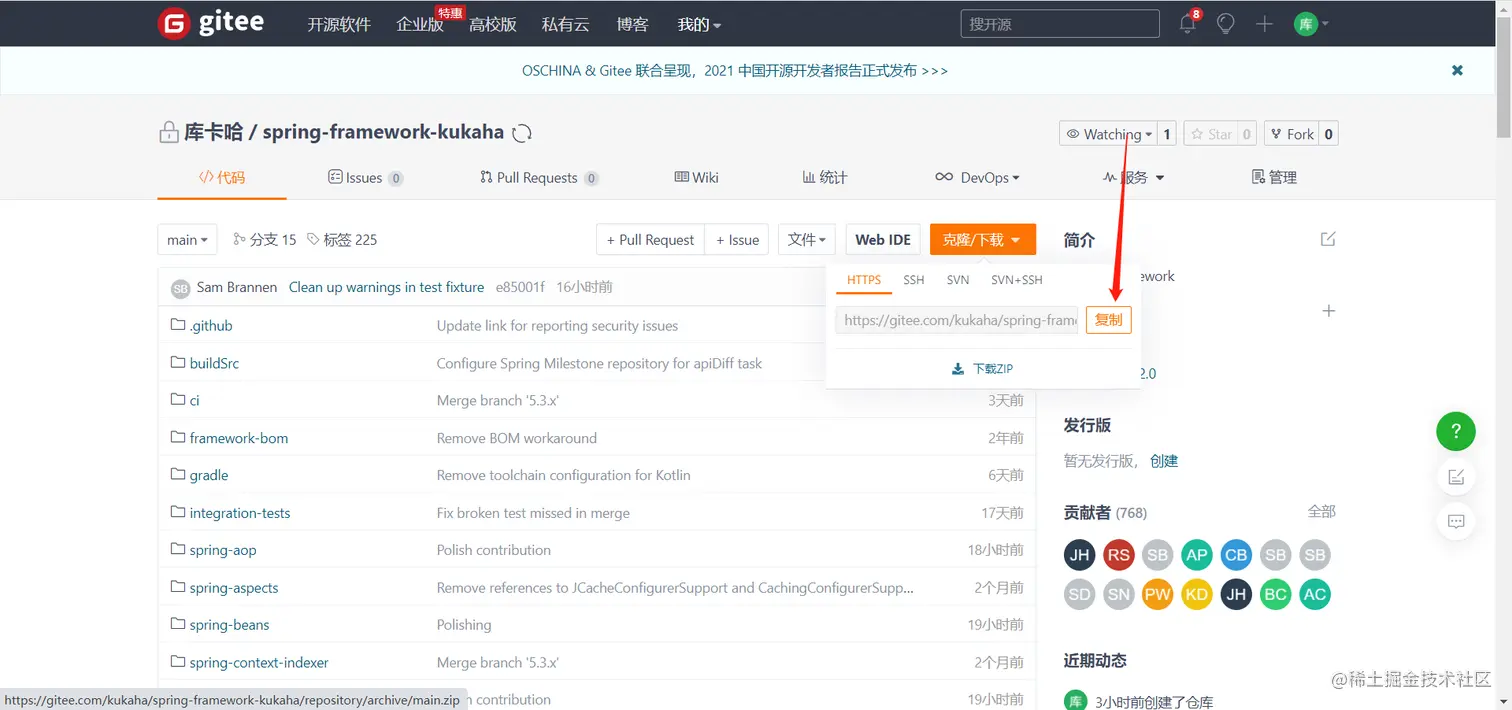Click the CB contributor avatar
1512x710 pixels.
[x=1236, y=555]
